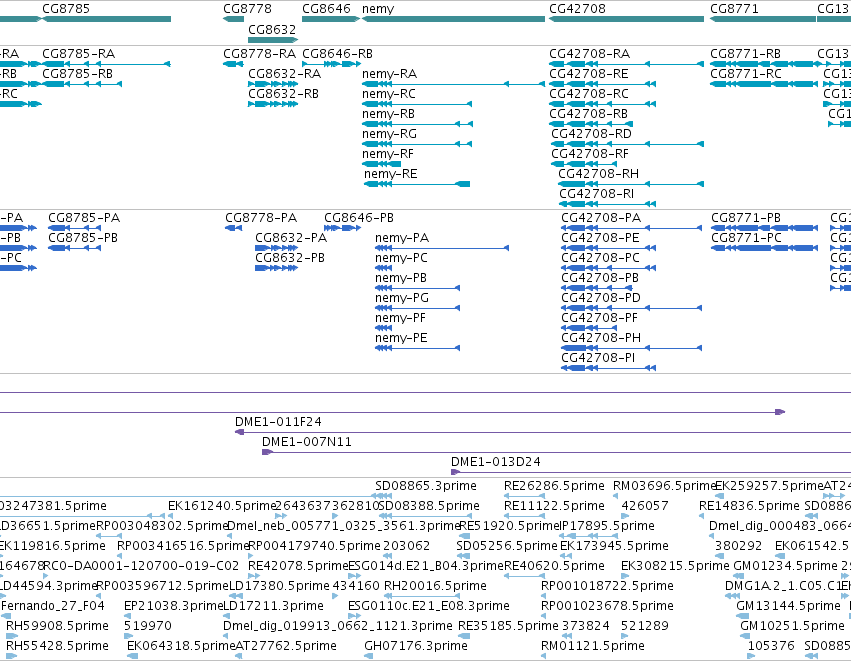Image resolution: width=851 pixels, height=661 pixels.
Task: Select the nemy-PE protein label
Action: (x=401, y=339)
